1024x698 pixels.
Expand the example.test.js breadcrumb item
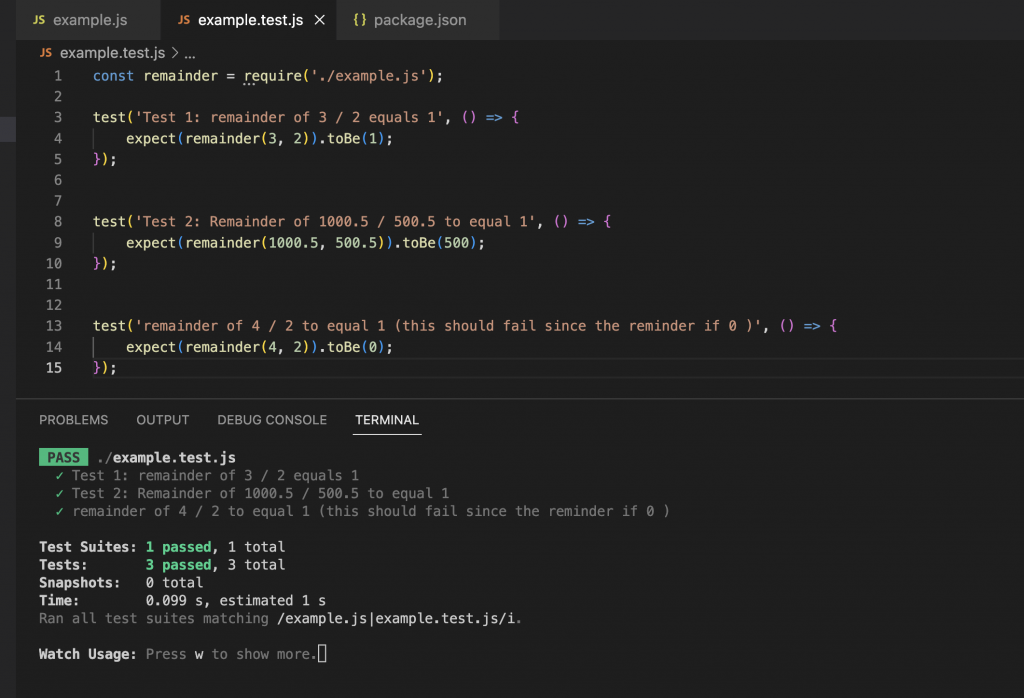[112, 53]
